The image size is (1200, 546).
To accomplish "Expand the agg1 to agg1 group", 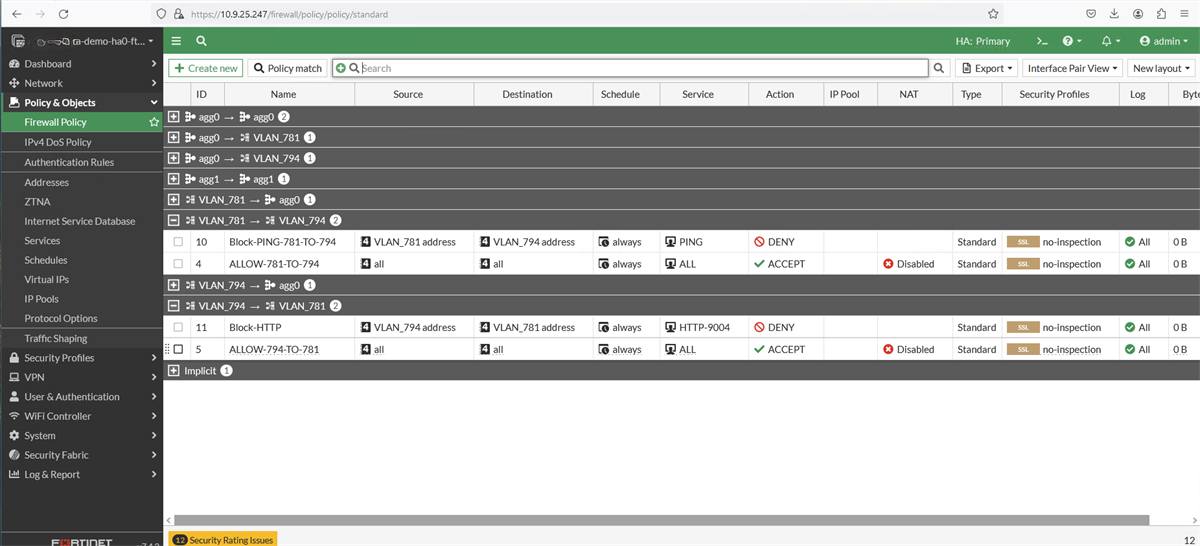I will pos(174,179).
